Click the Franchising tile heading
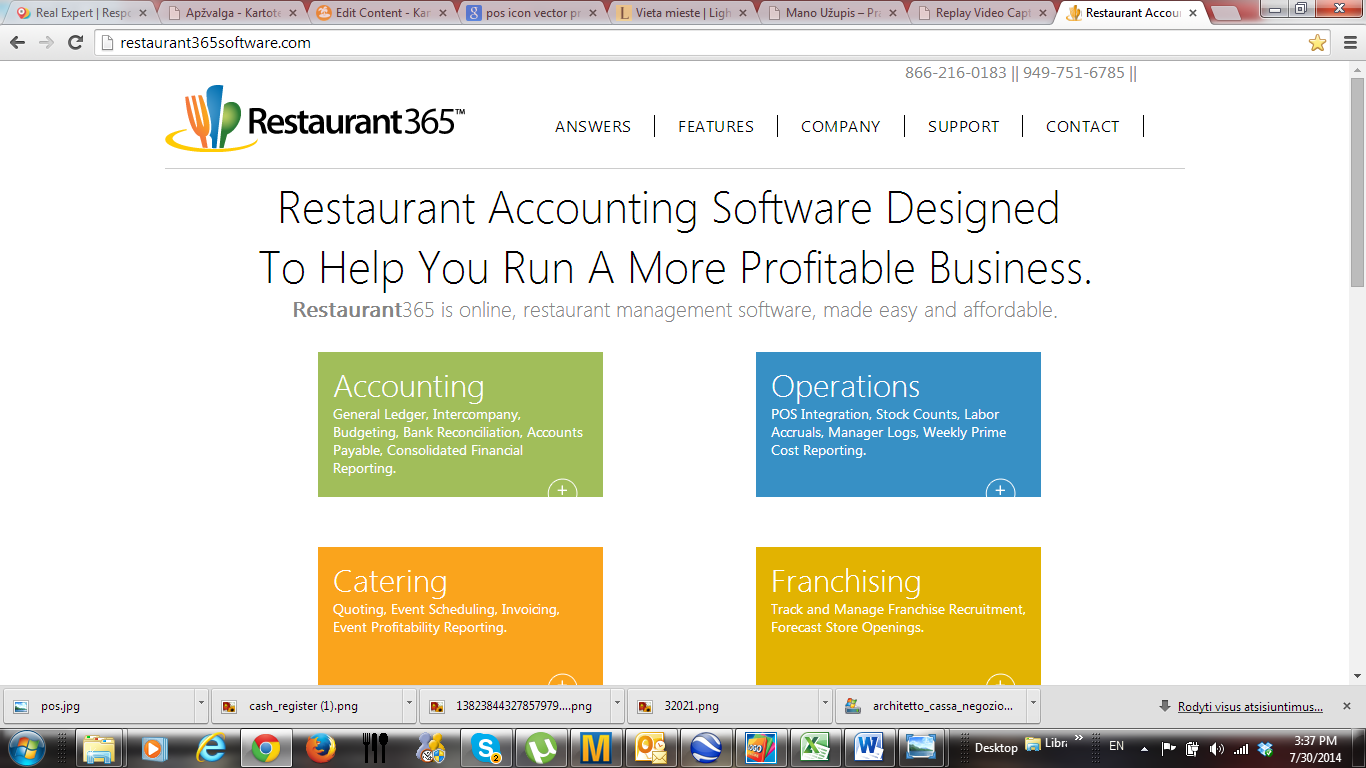Viewport: 1366px width, 768px height. point(846,582)
